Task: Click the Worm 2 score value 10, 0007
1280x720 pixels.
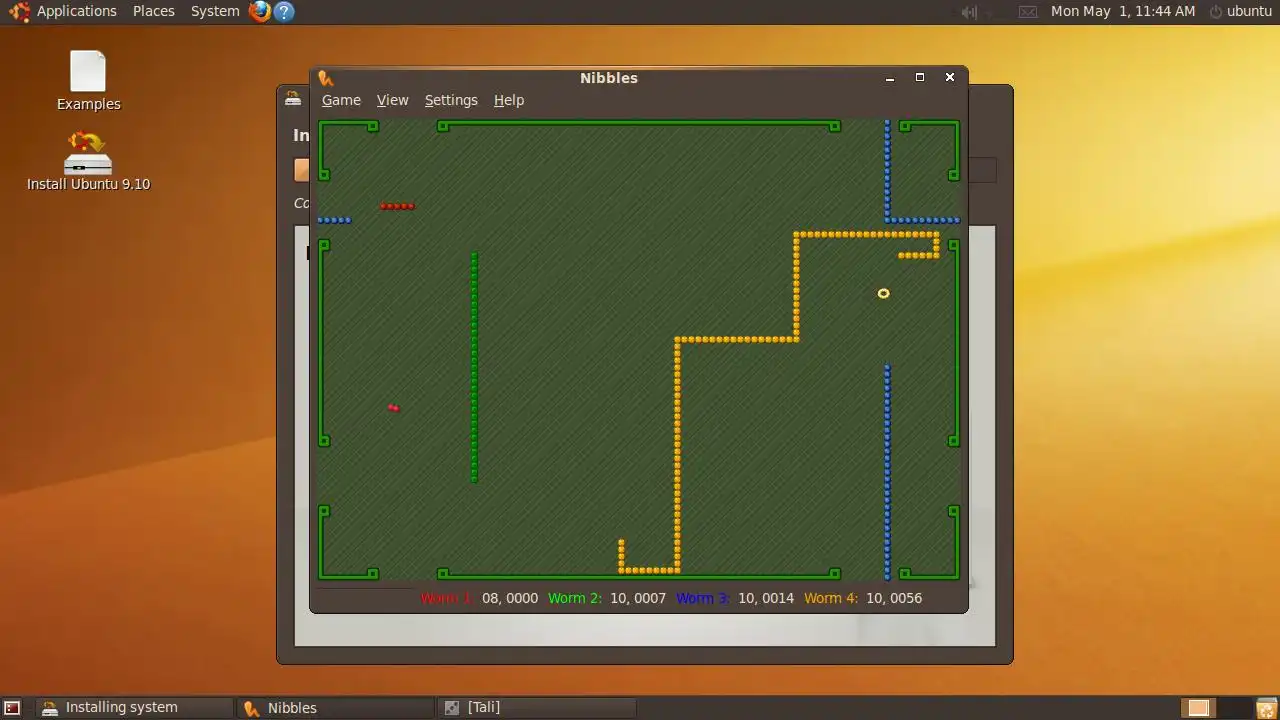Action: (x=638, y=598)
